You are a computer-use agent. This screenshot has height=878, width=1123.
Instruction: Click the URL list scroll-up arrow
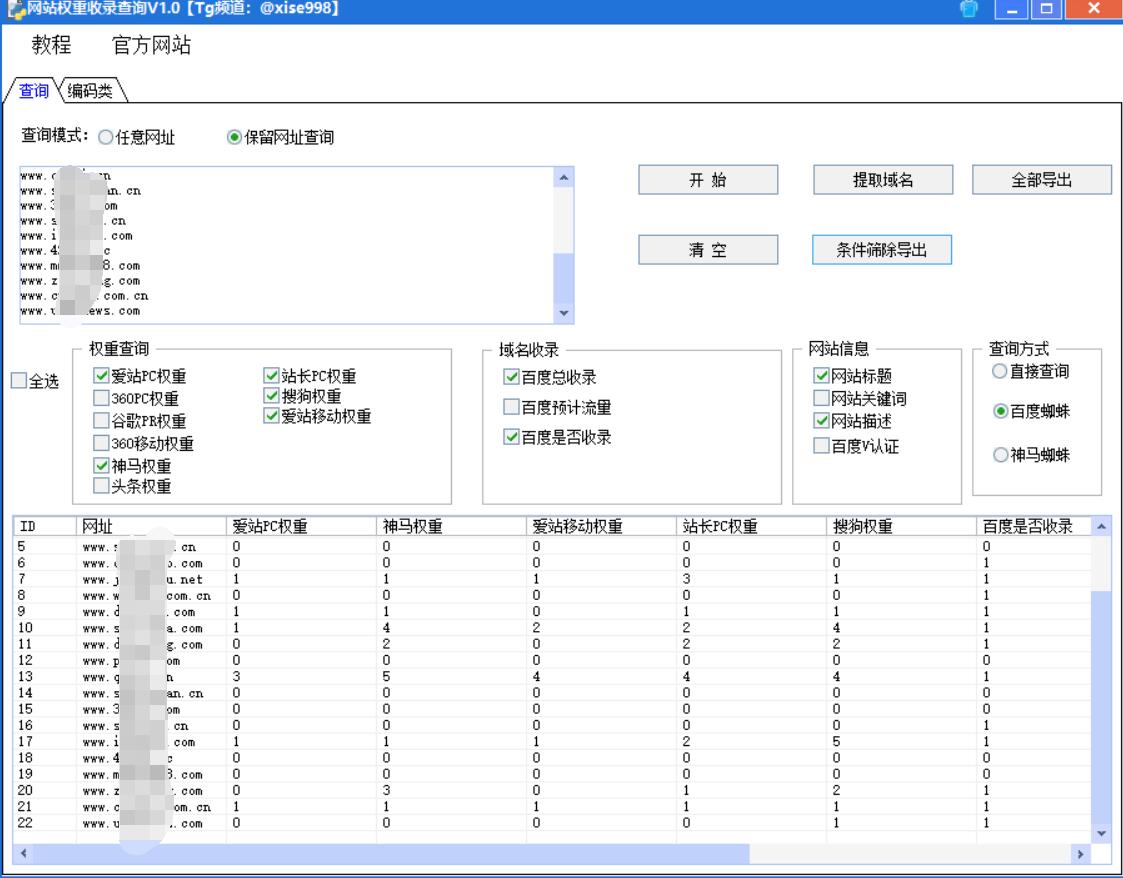coord(564,178)
